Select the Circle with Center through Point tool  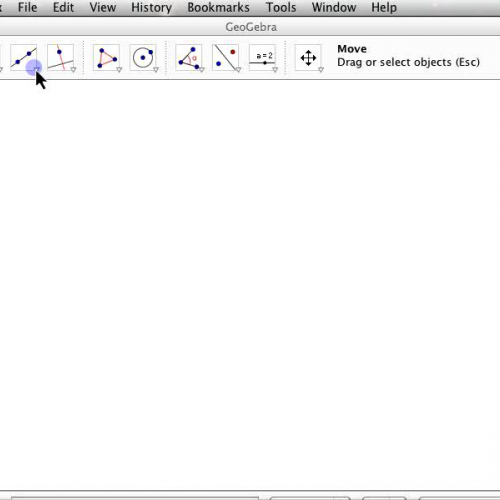point(143,57)
